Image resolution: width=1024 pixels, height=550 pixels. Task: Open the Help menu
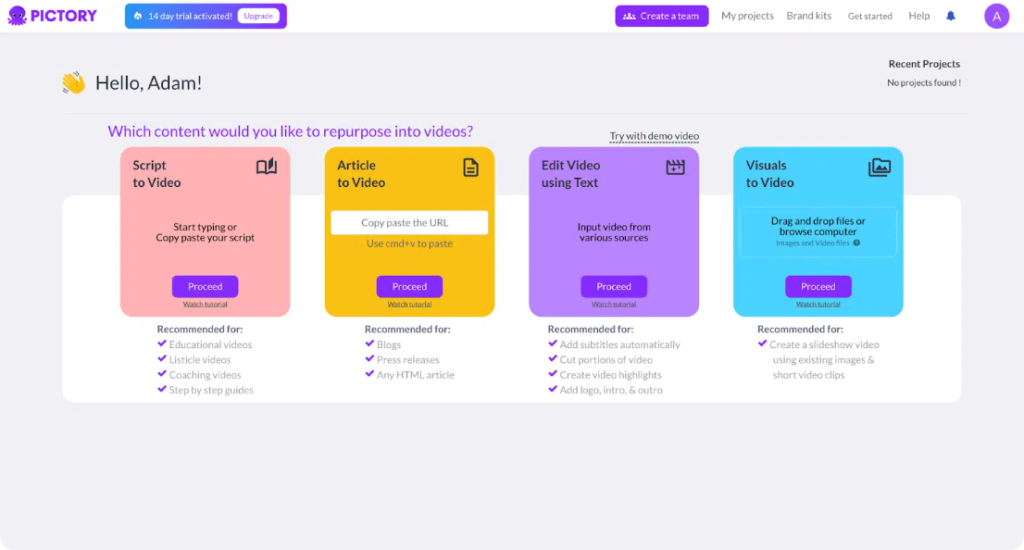tap(919, 16)
